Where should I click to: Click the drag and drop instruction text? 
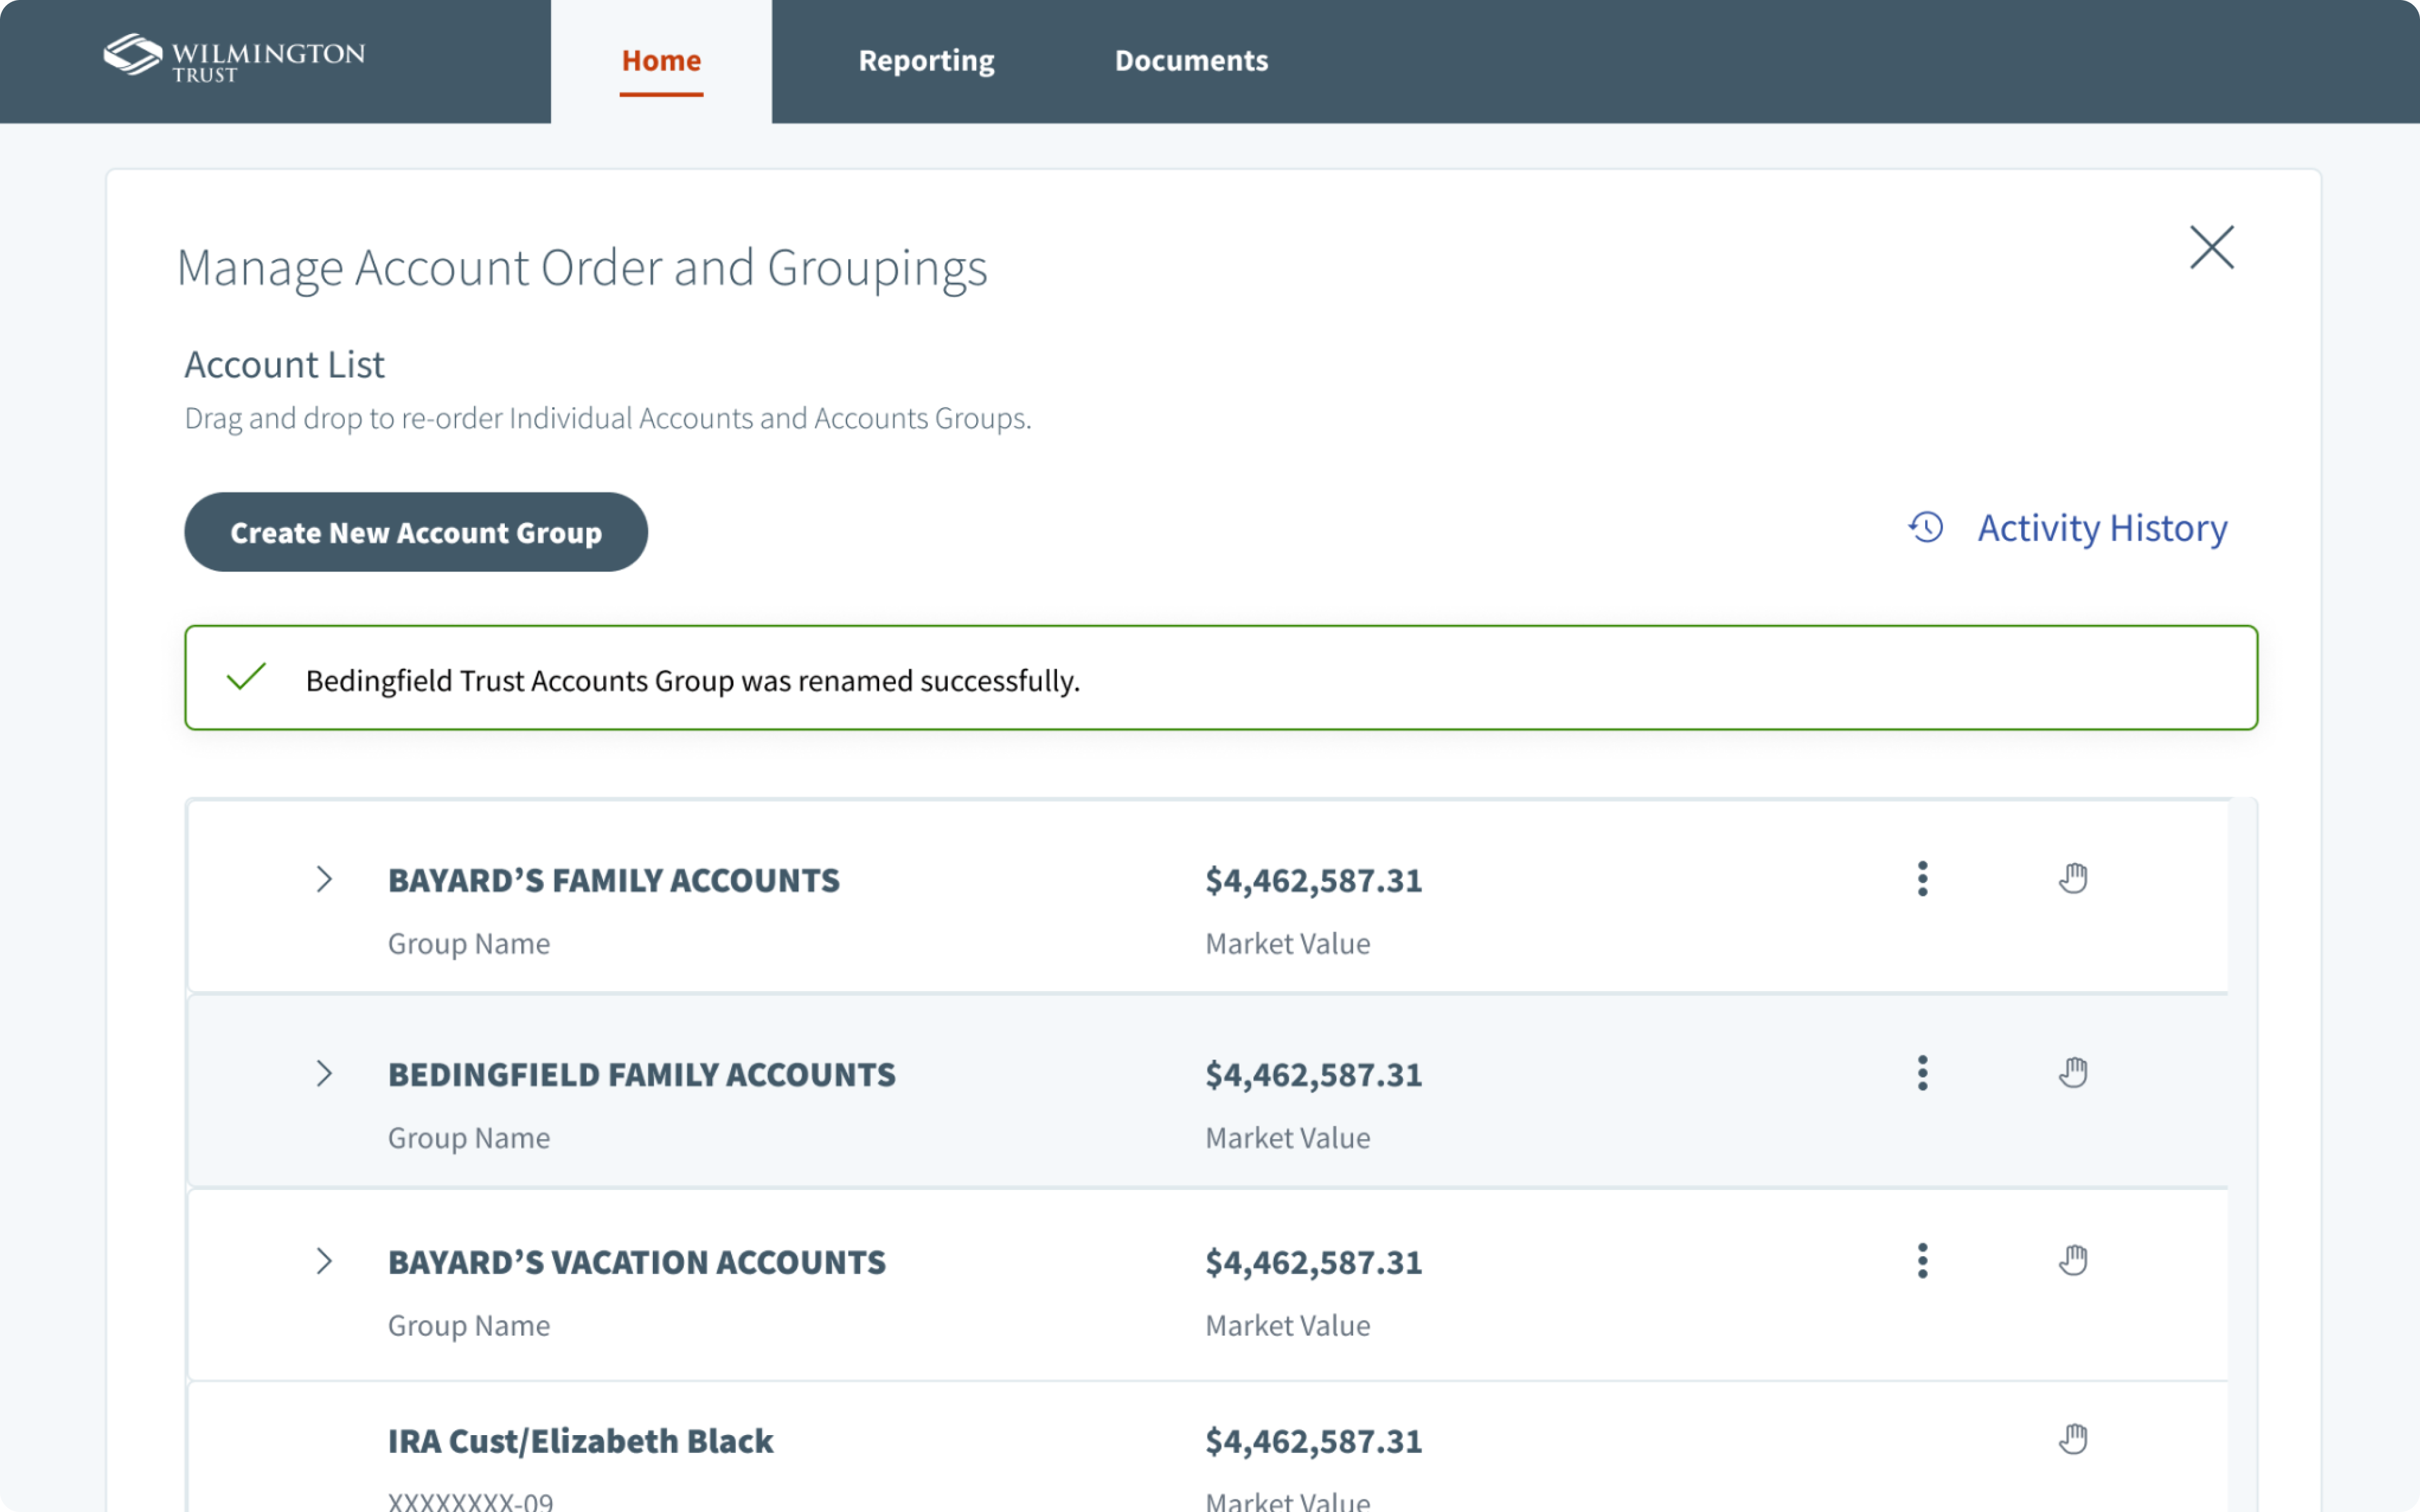point(608,418)
